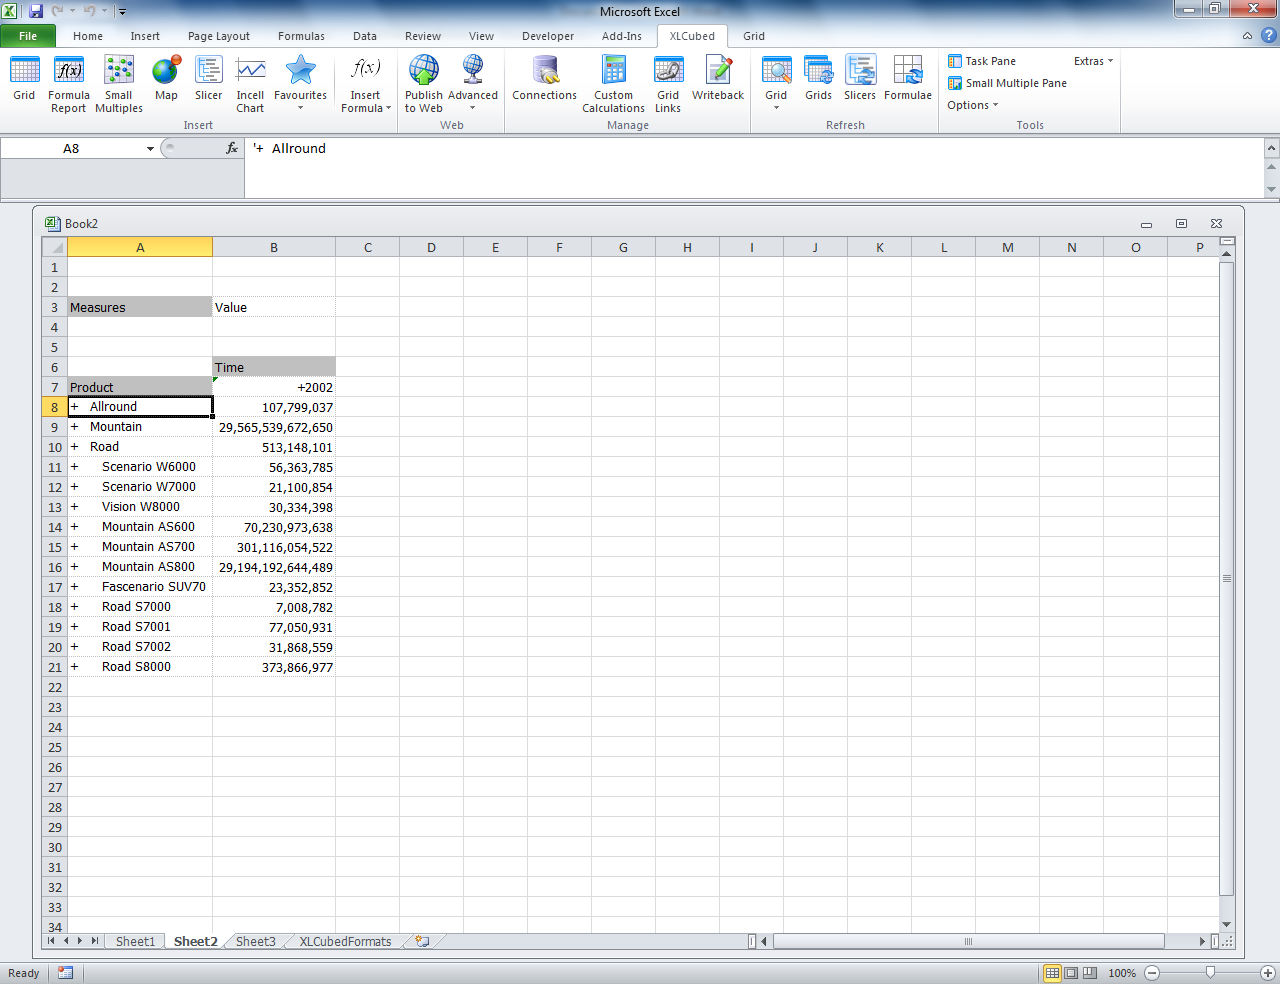Open the Connections manager
Image resolution: width=1280 pixels, height=984 pixels.
pos(544,79)
